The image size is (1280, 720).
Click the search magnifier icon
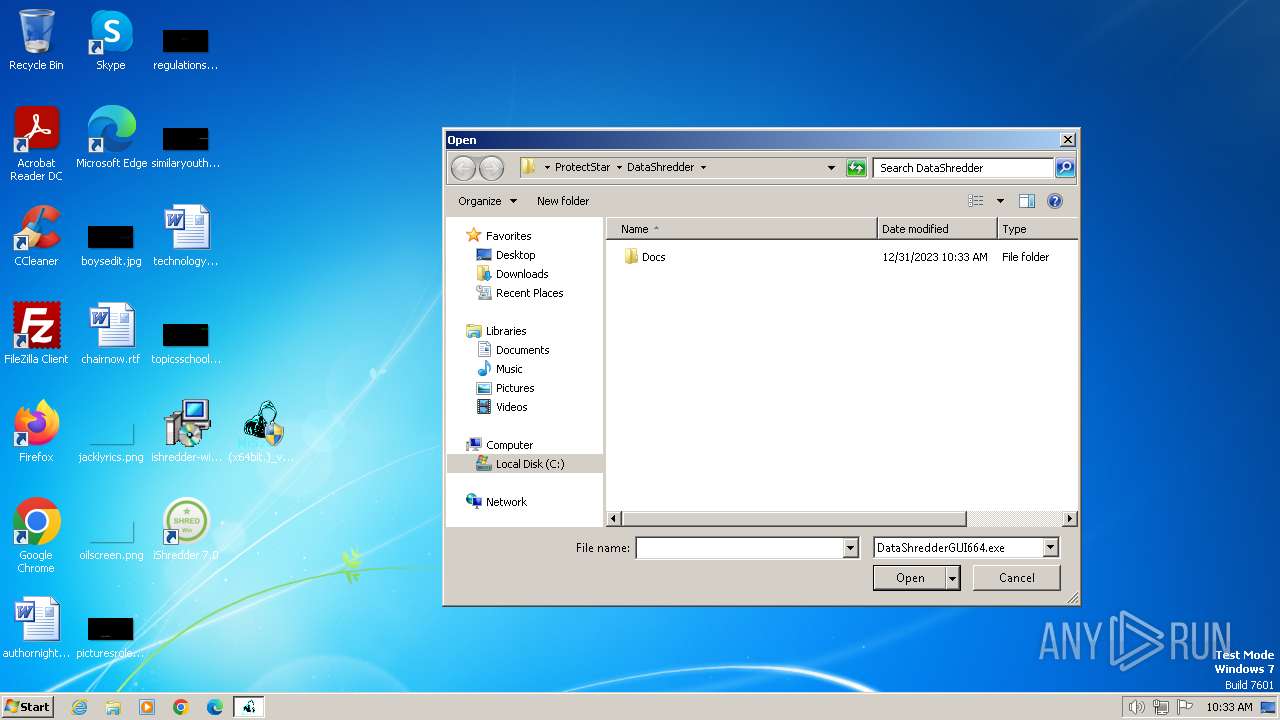pos(1065,168)
